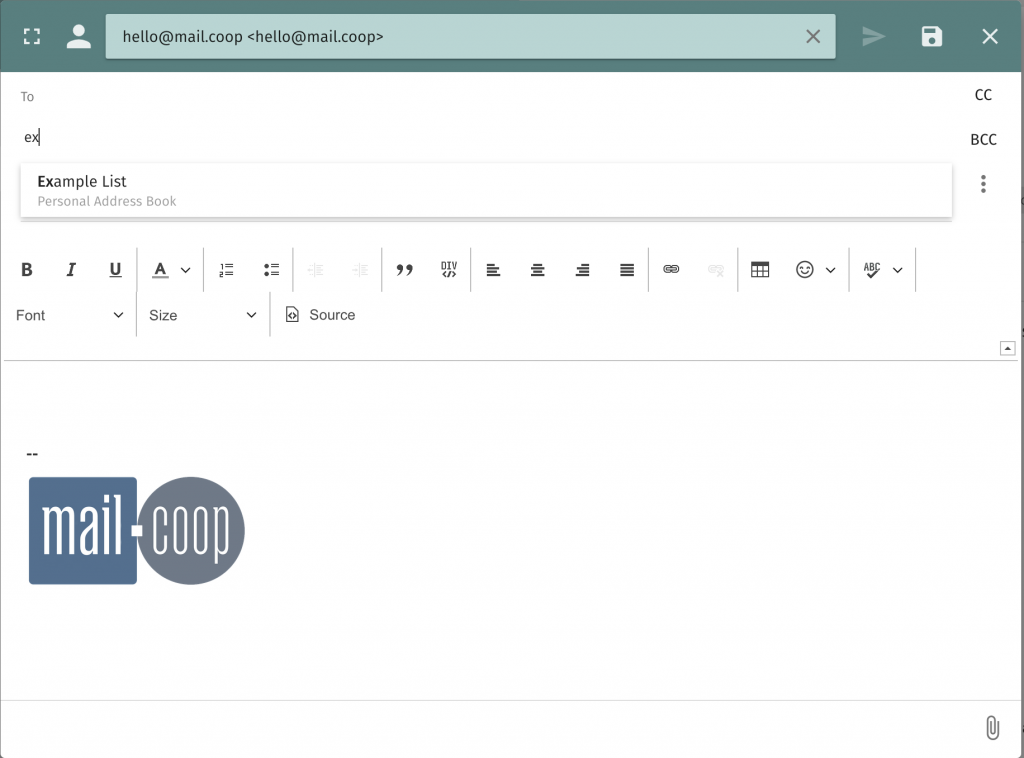Expand compose window to fullscreen
This screenshot has width=1024, height=758.
click(31, 37)
